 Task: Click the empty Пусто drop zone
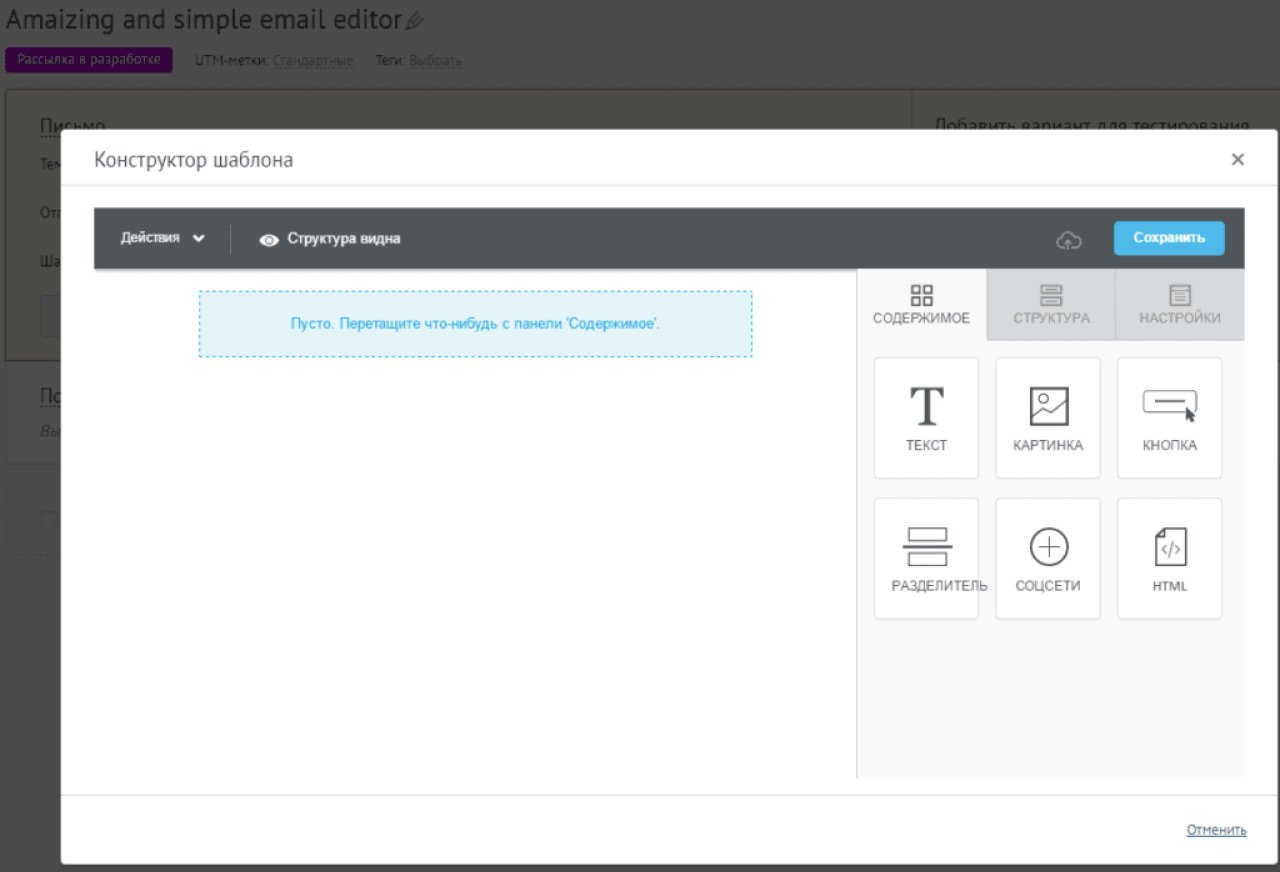475,324
